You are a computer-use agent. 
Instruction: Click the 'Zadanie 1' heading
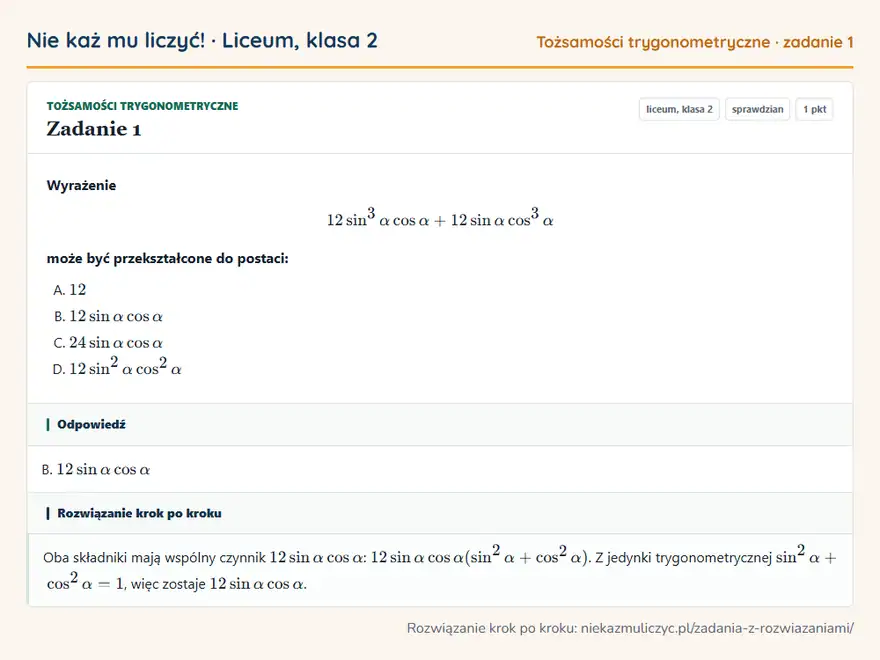click(94, 129)
